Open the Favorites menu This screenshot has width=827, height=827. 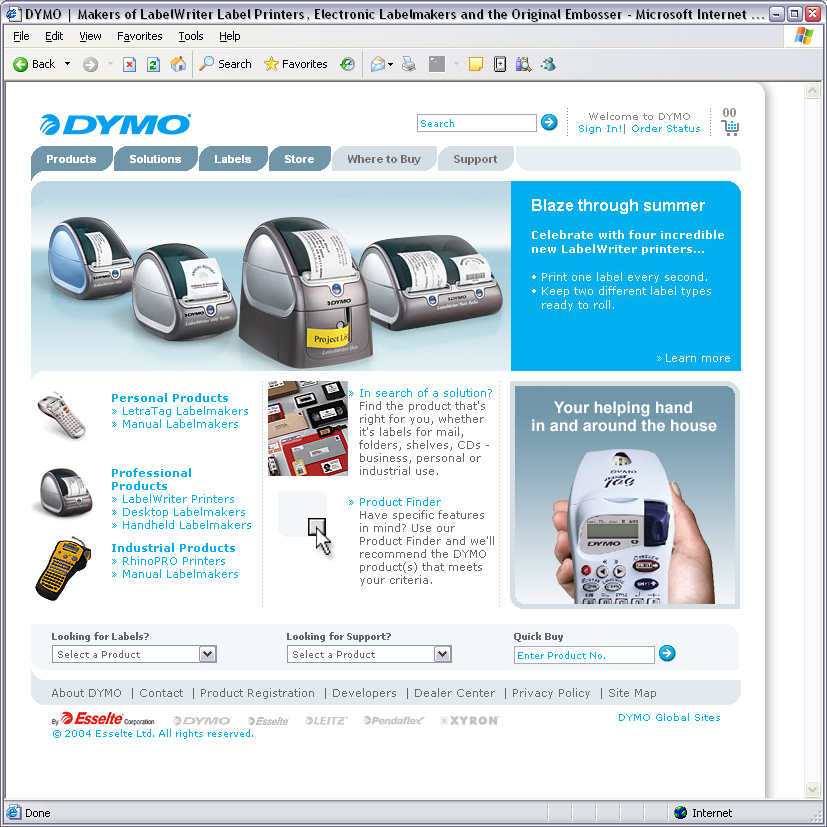coord(140,36)
